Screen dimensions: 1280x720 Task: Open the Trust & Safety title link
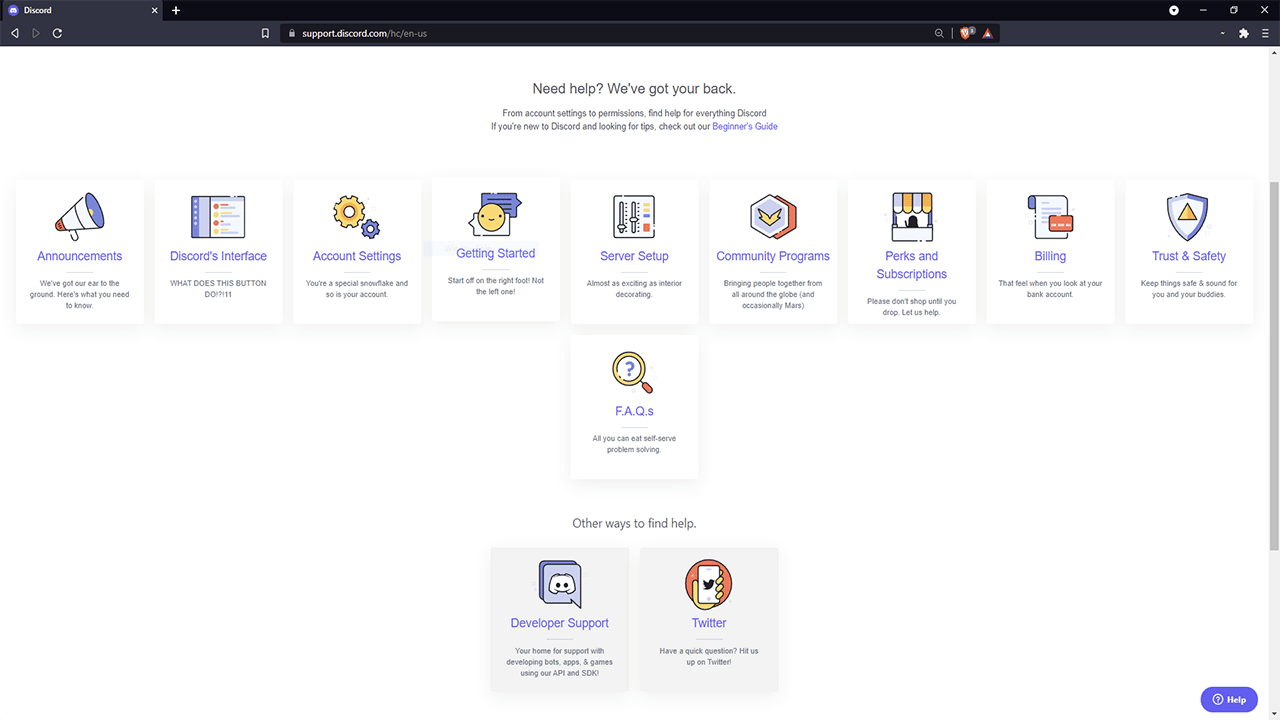[1189, 256]
